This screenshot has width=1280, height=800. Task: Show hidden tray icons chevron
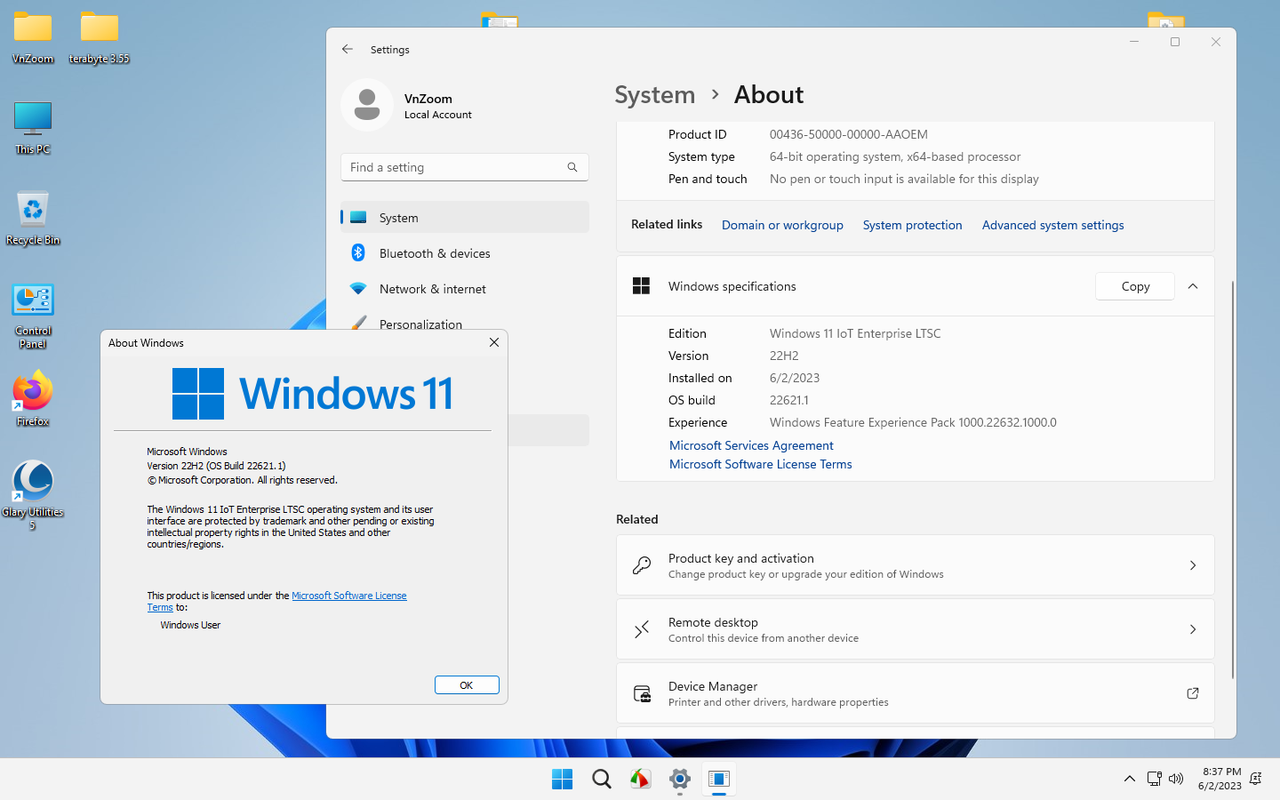1129,779
